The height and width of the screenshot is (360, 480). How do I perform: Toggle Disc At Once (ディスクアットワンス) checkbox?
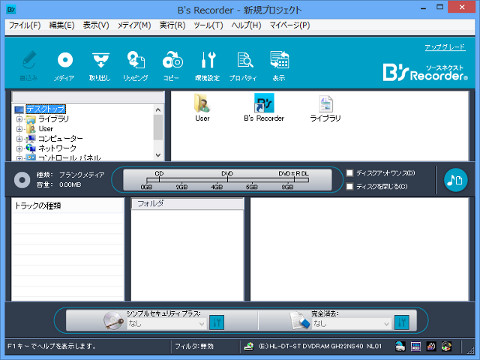[350, 173]
